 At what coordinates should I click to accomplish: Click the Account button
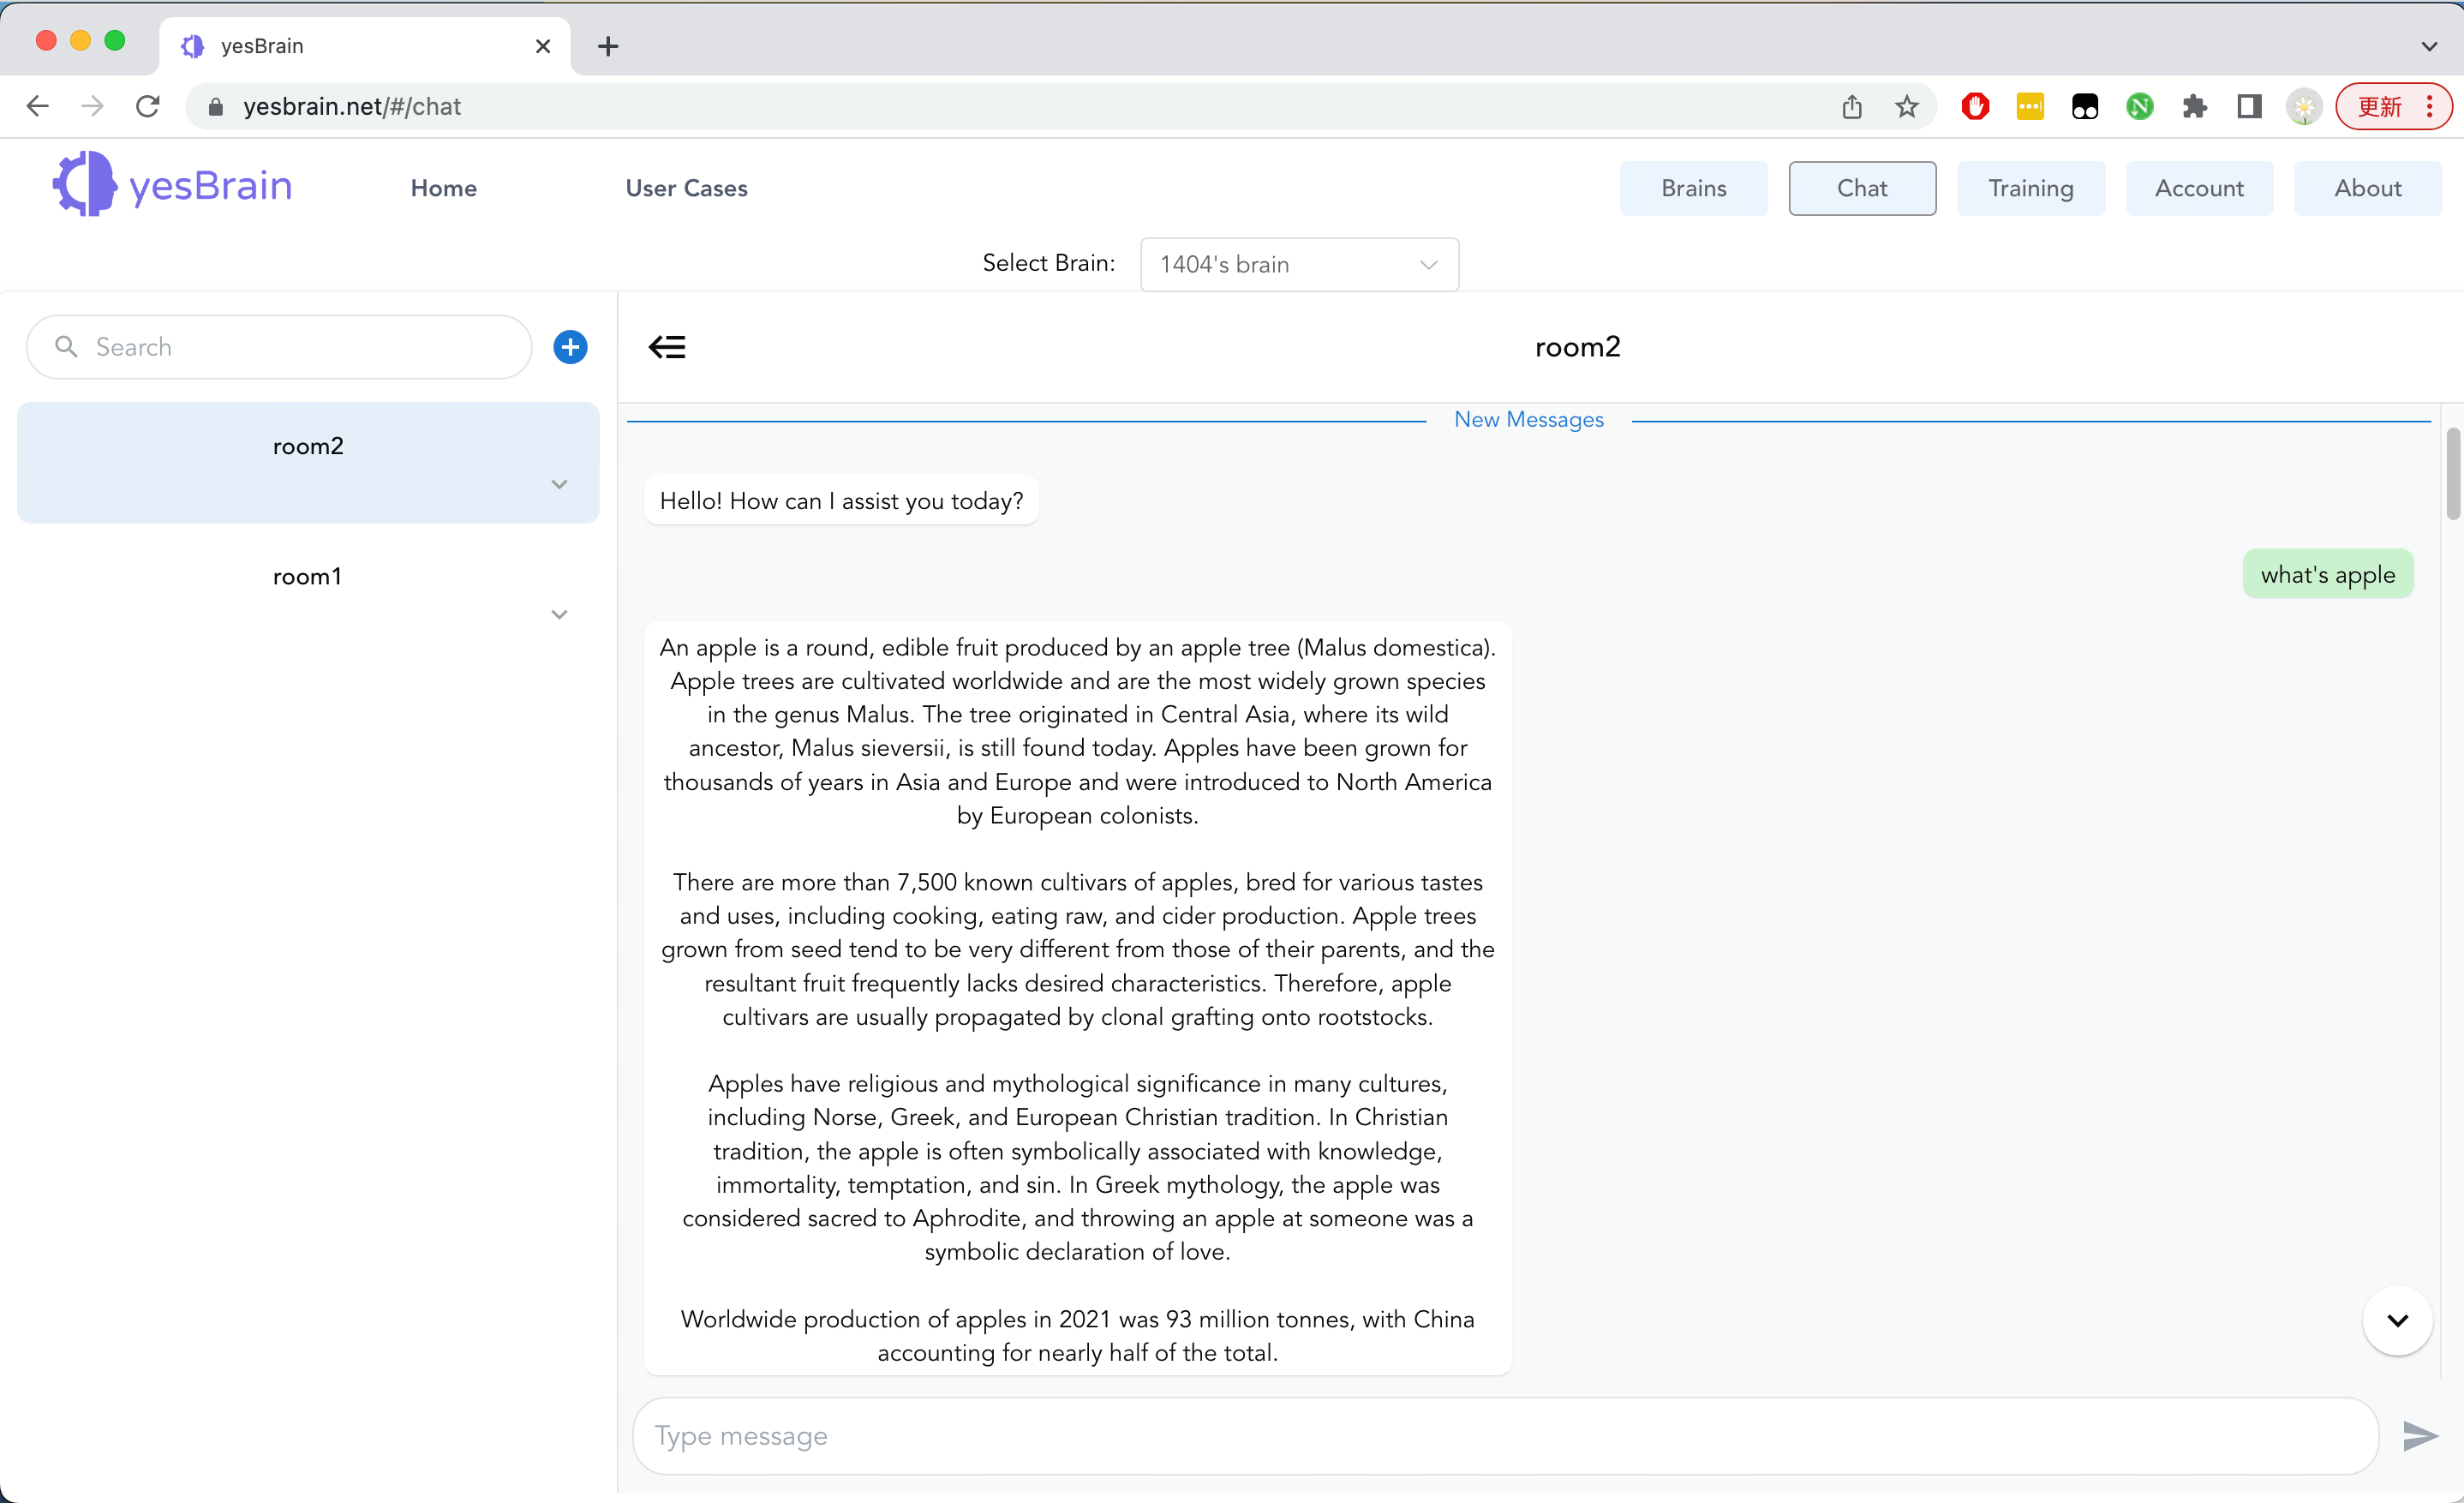coord(2198,188)
